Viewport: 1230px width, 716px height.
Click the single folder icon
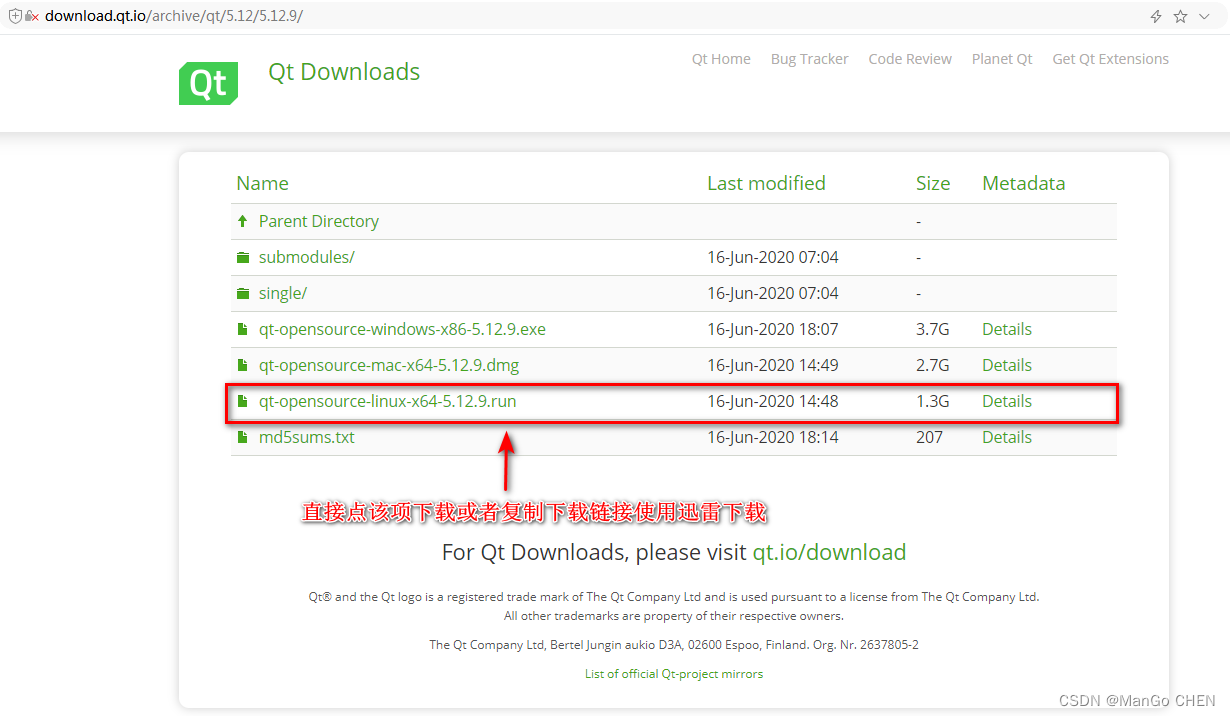242,293
